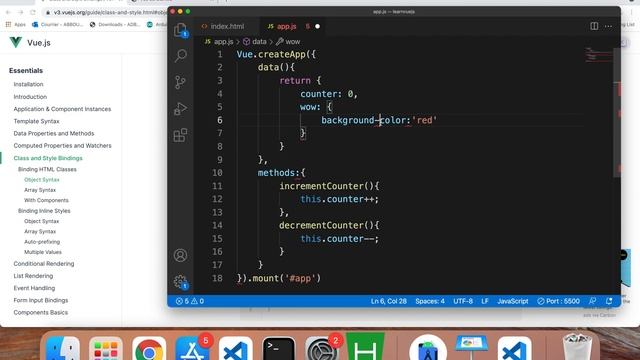640x360 pixels.
Task: Click the browser address bar
Action: [x=106, y=13]
